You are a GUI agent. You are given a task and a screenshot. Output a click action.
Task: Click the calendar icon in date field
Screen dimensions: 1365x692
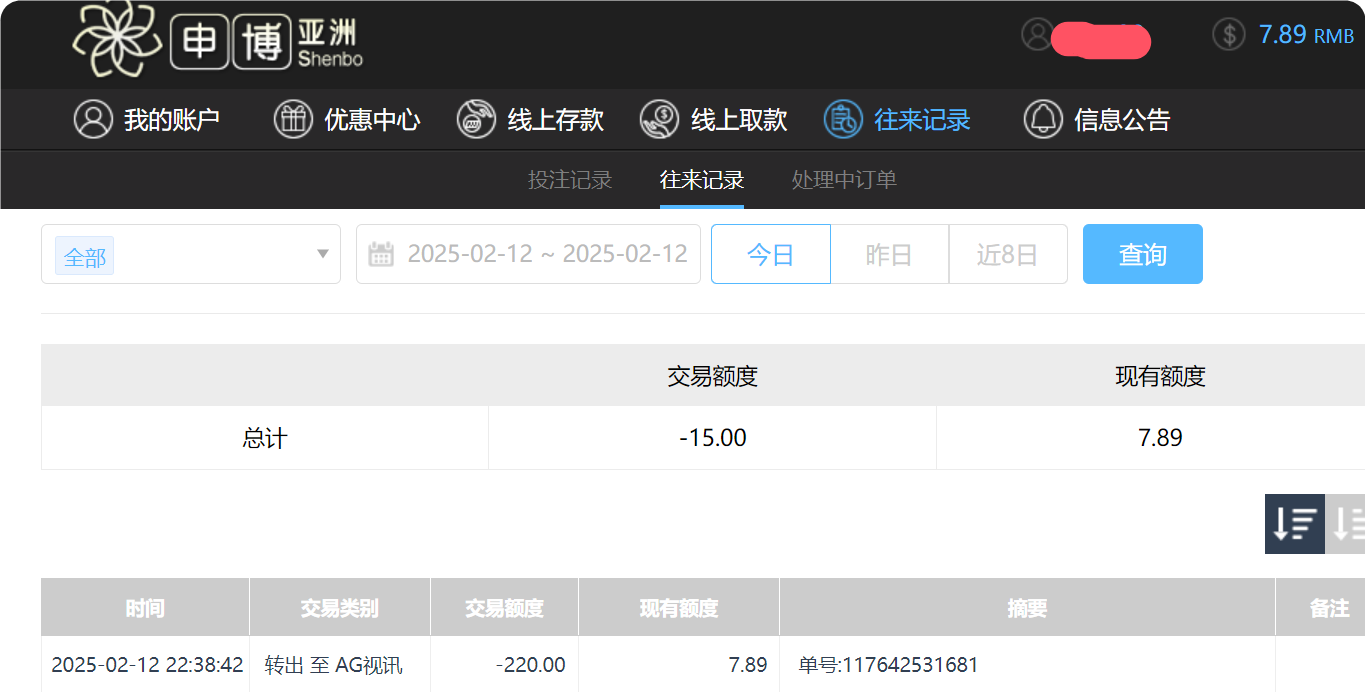pyautogui.click(x=380, y=254)
